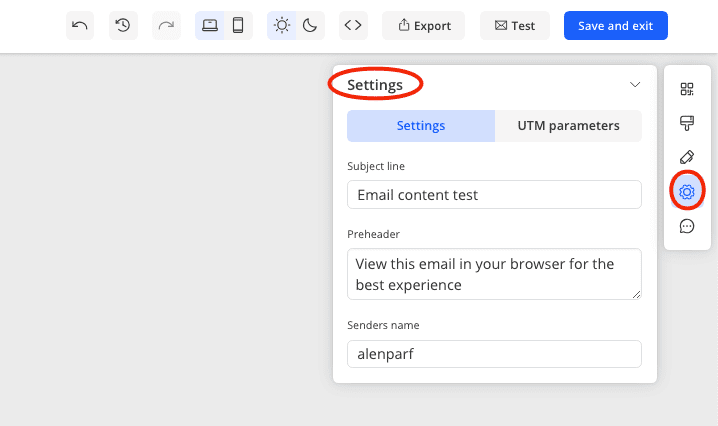
Task: Switch to UTM parameters tab
Action: pos(568,126)
